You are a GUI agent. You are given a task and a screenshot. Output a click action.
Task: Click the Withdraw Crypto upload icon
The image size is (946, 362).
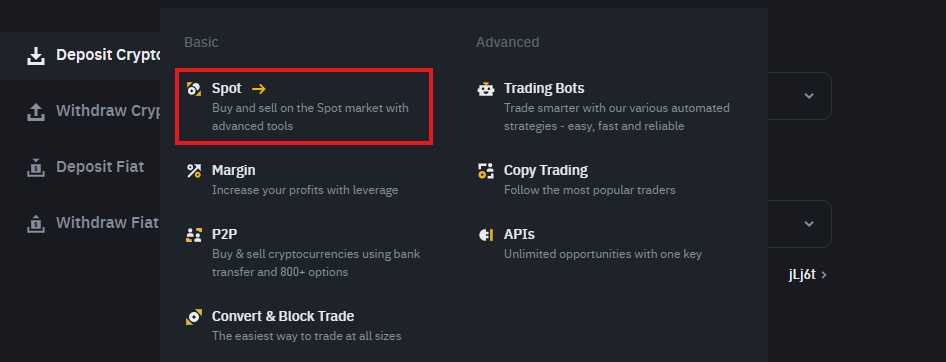click(x=36, y=112)
